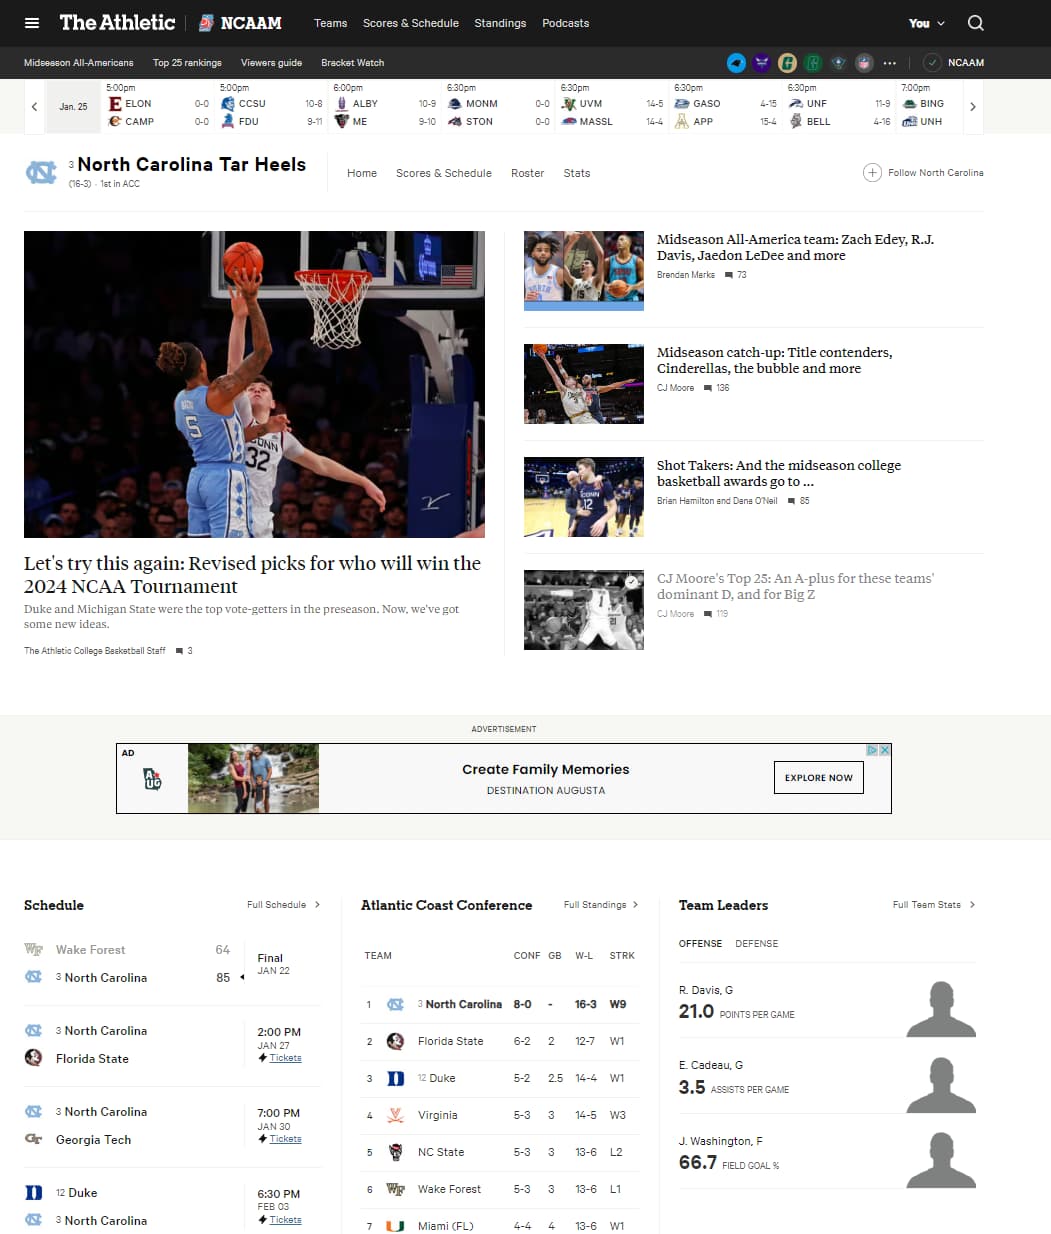The image size is (1051, 1234).
Task: Go to the team Home tab
Action: click(362, 173)
